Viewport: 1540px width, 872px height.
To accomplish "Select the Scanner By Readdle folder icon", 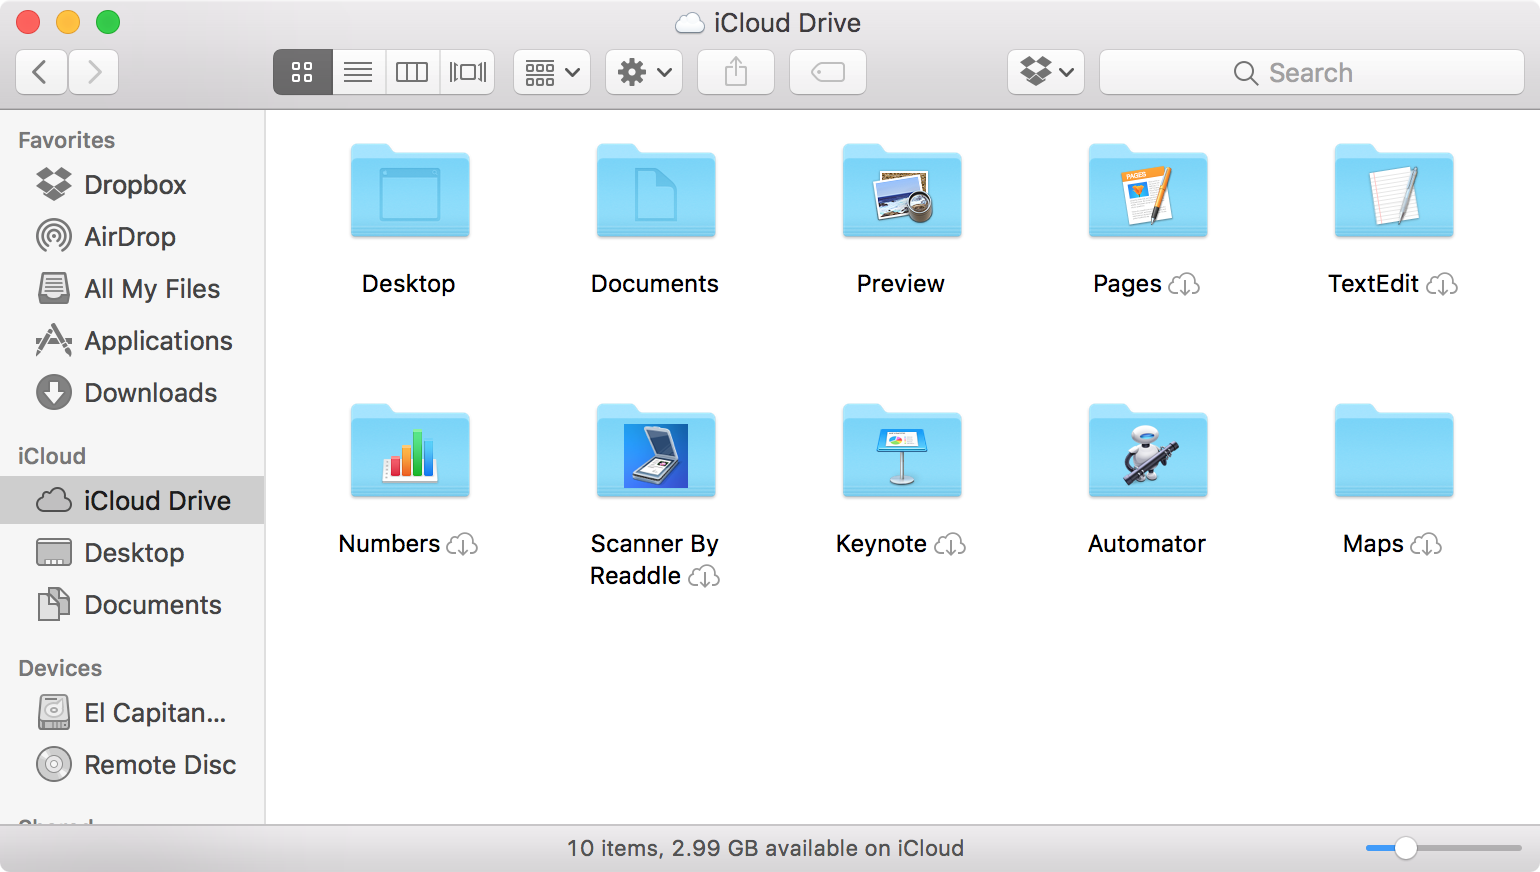I will (656, 451).
